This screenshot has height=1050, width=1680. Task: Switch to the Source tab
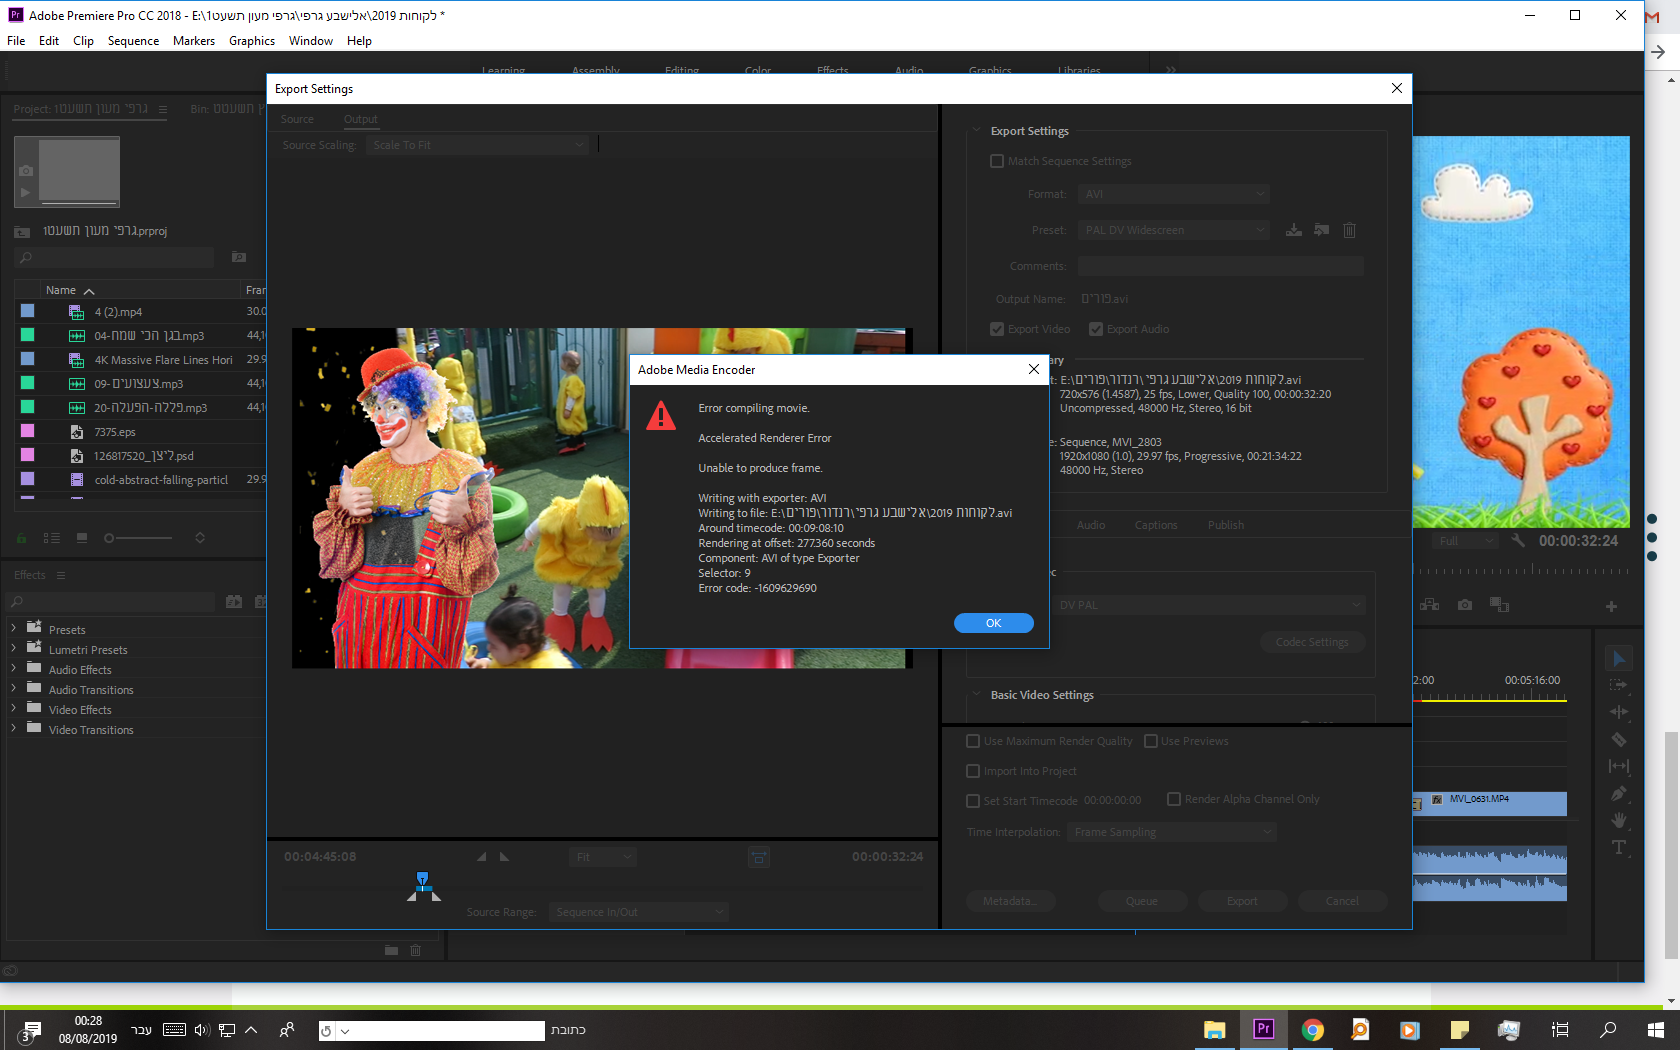click(297, 119)
